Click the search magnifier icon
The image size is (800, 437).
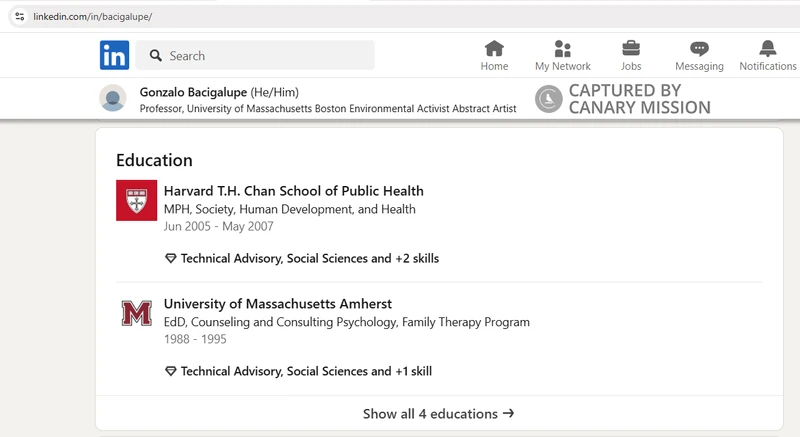pos(156,56)
